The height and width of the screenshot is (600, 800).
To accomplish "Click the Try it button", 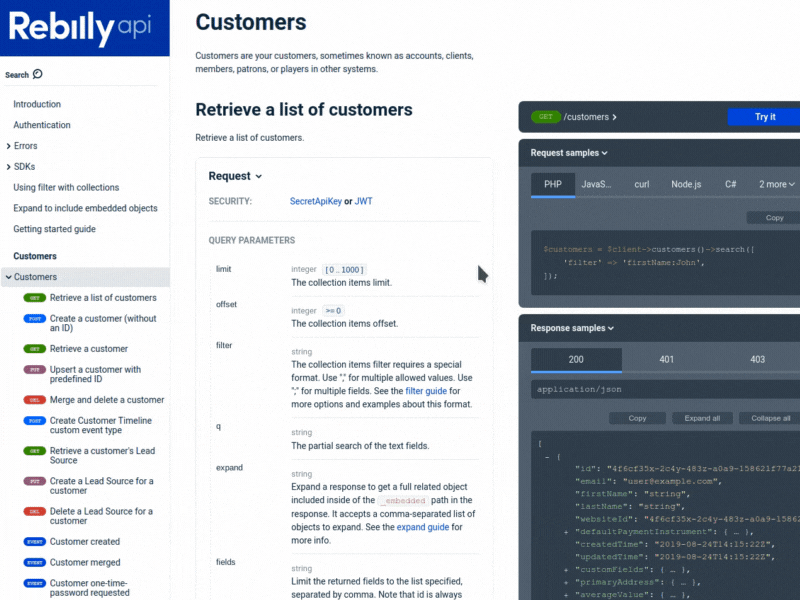I will (764, 117).
